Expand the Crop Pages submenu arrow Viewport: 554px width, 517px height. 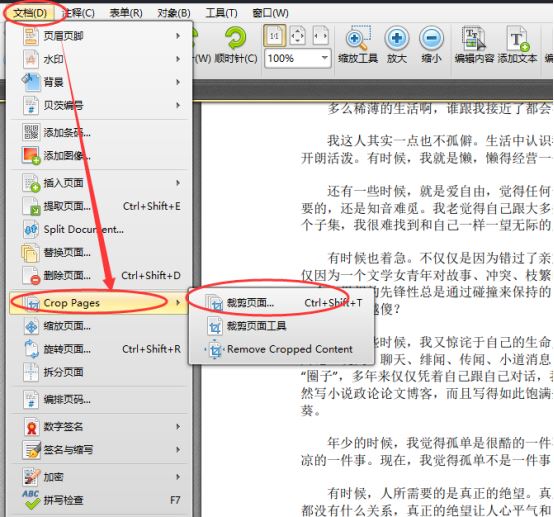point(178,303)
